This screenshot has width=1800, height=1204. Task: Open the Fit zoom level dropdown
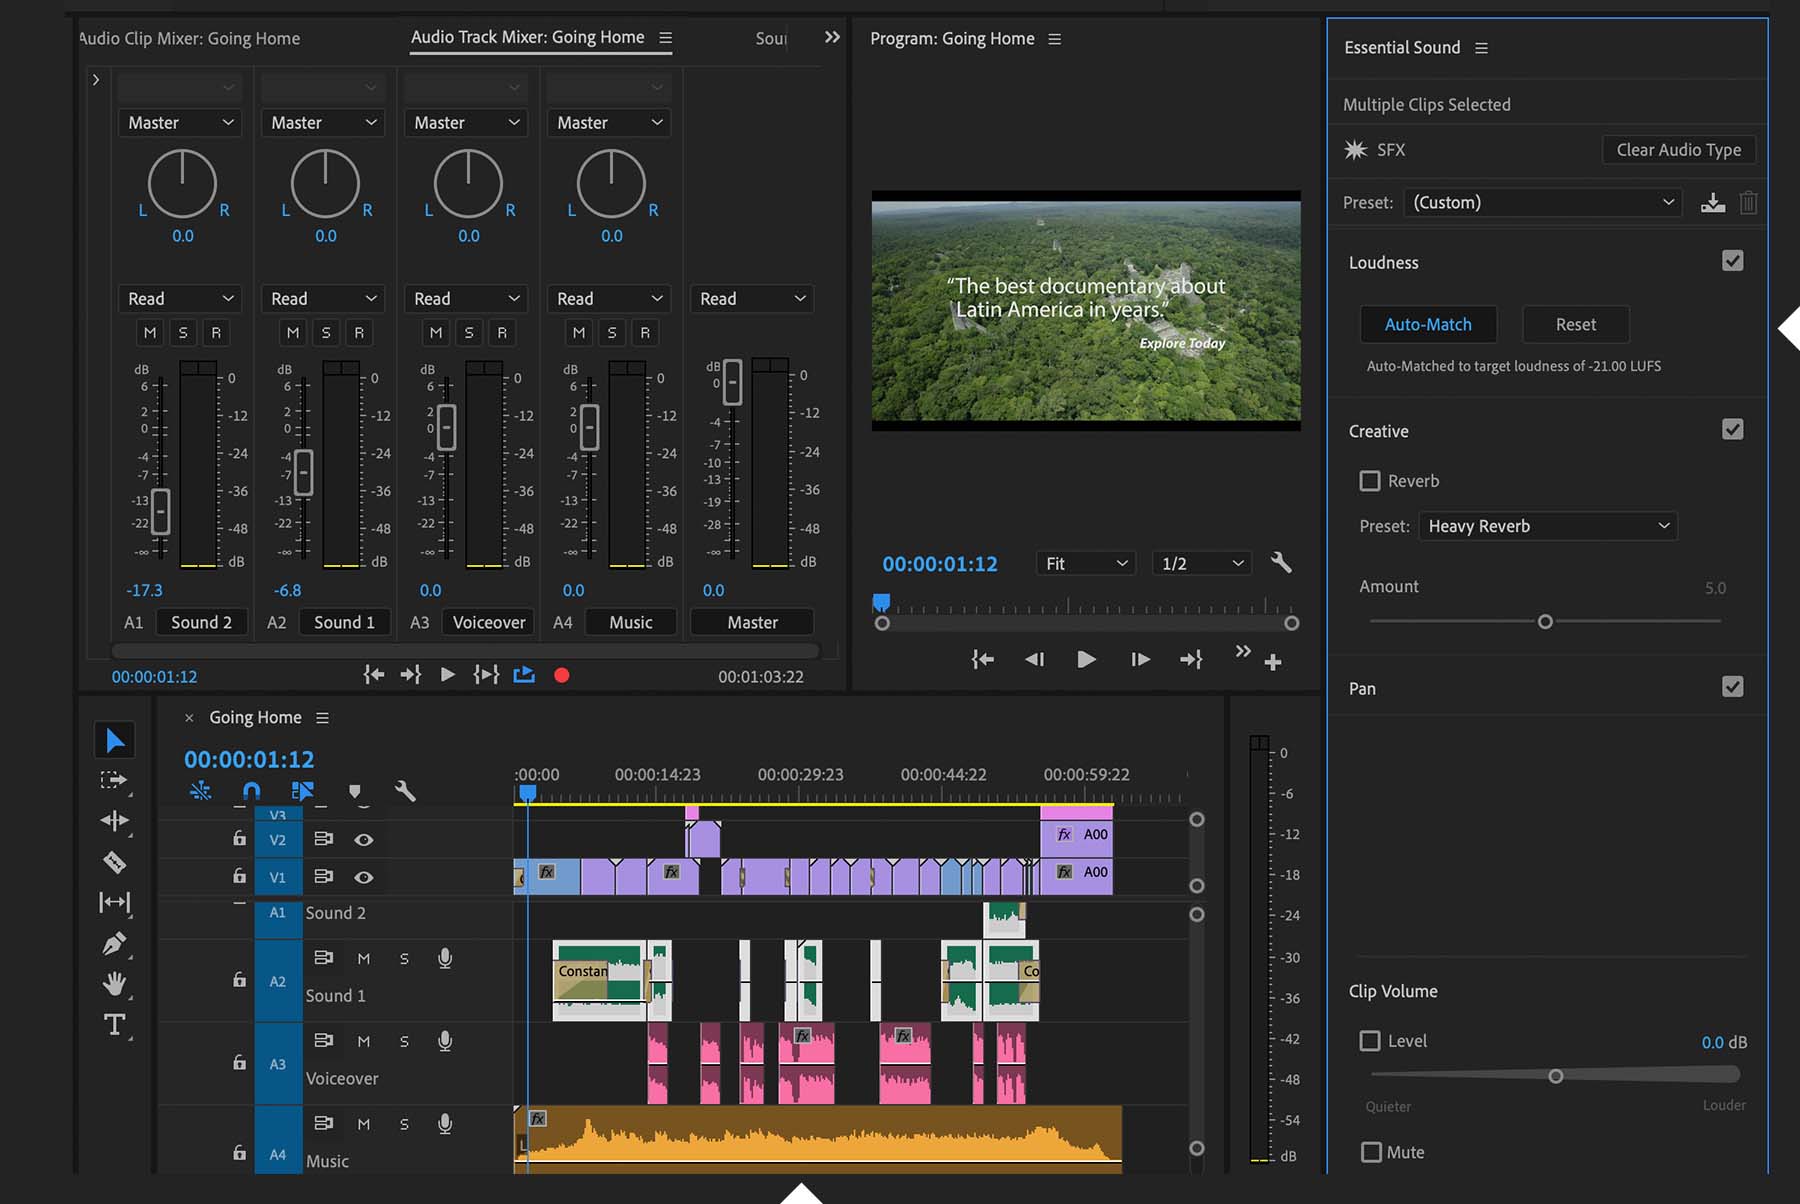tap(1085, 564)
